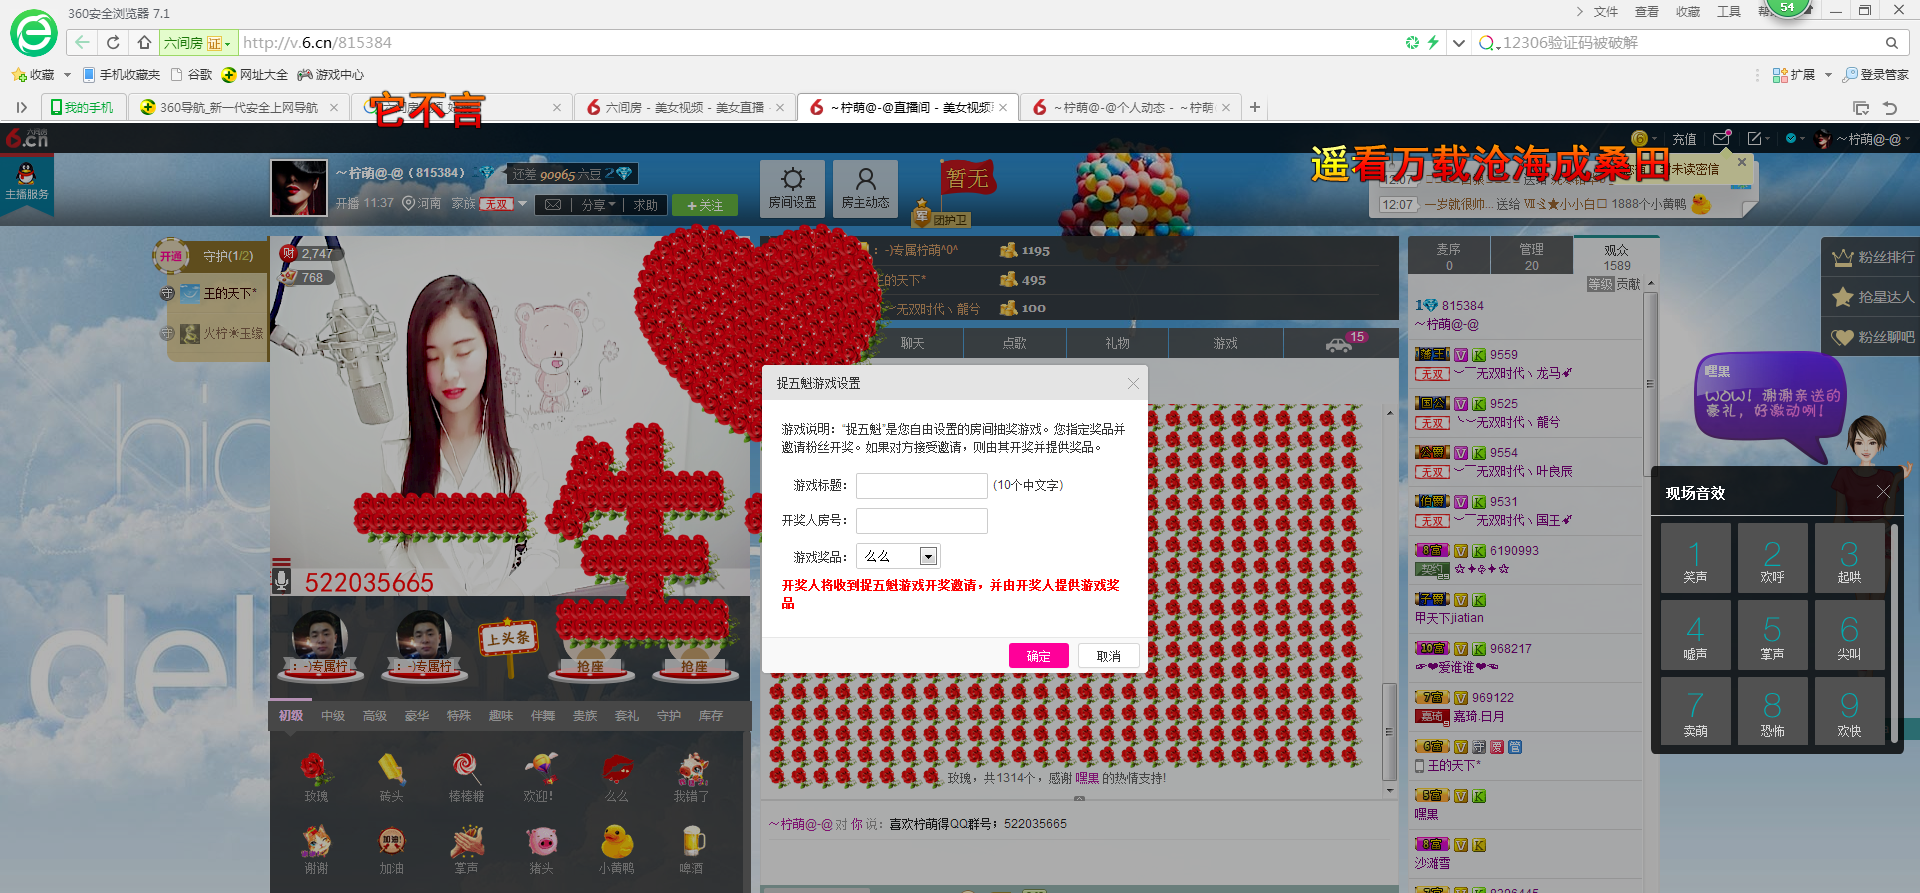Expand the family 无双 dropdown arrow
1920x893 pixels.
pos(522,204)
